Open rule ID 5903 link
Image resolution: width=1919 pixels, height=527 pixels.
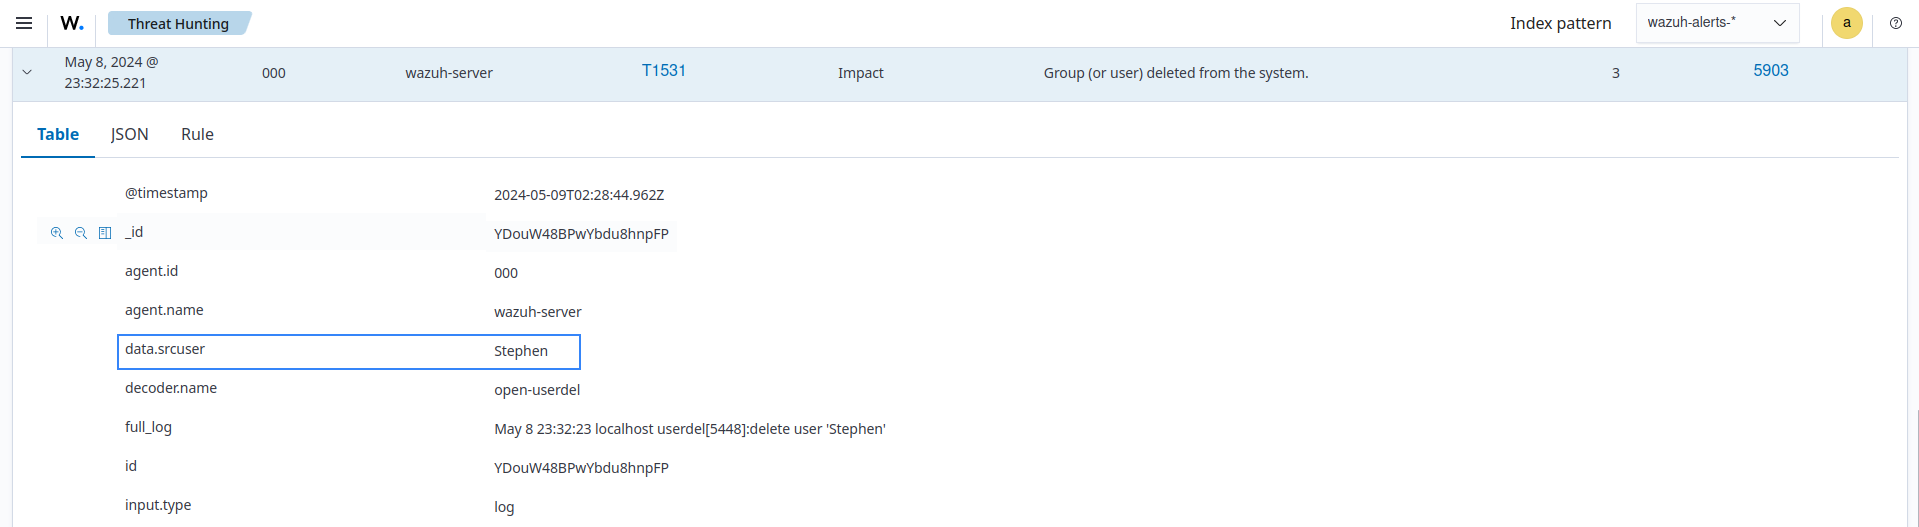coord(1770,71)
